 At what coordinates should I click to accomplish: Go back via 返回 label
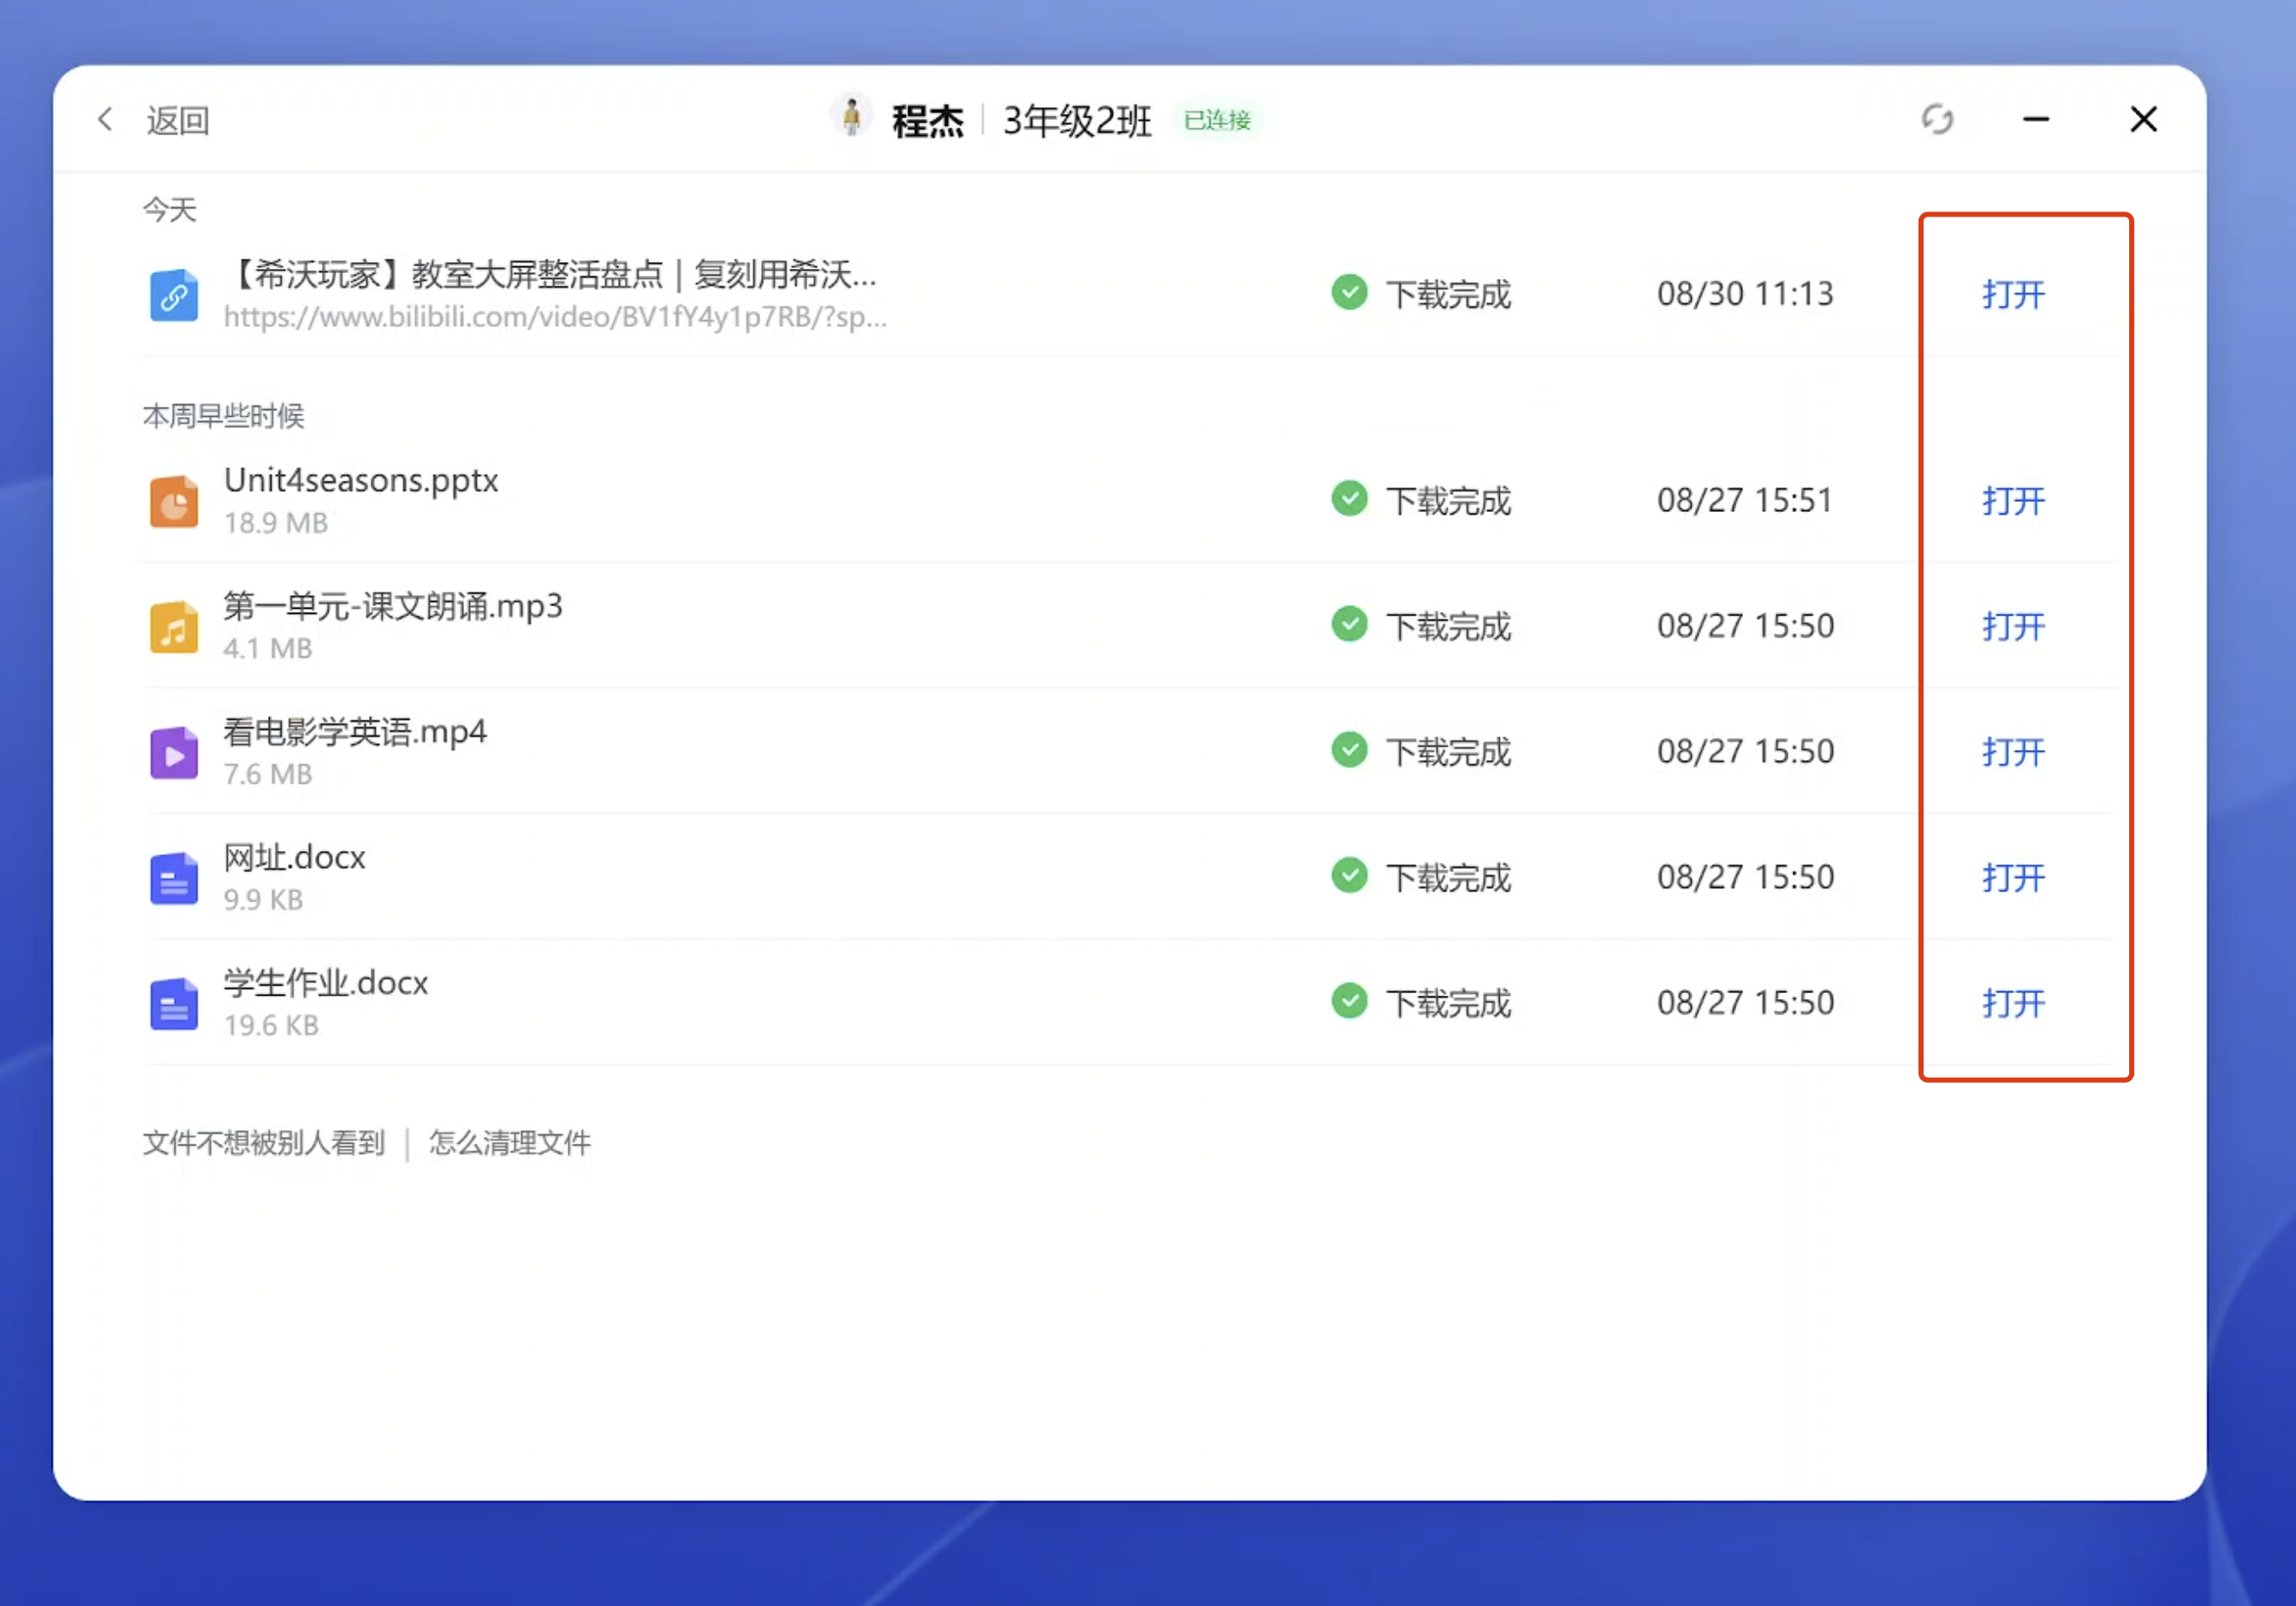pos(178,121)
